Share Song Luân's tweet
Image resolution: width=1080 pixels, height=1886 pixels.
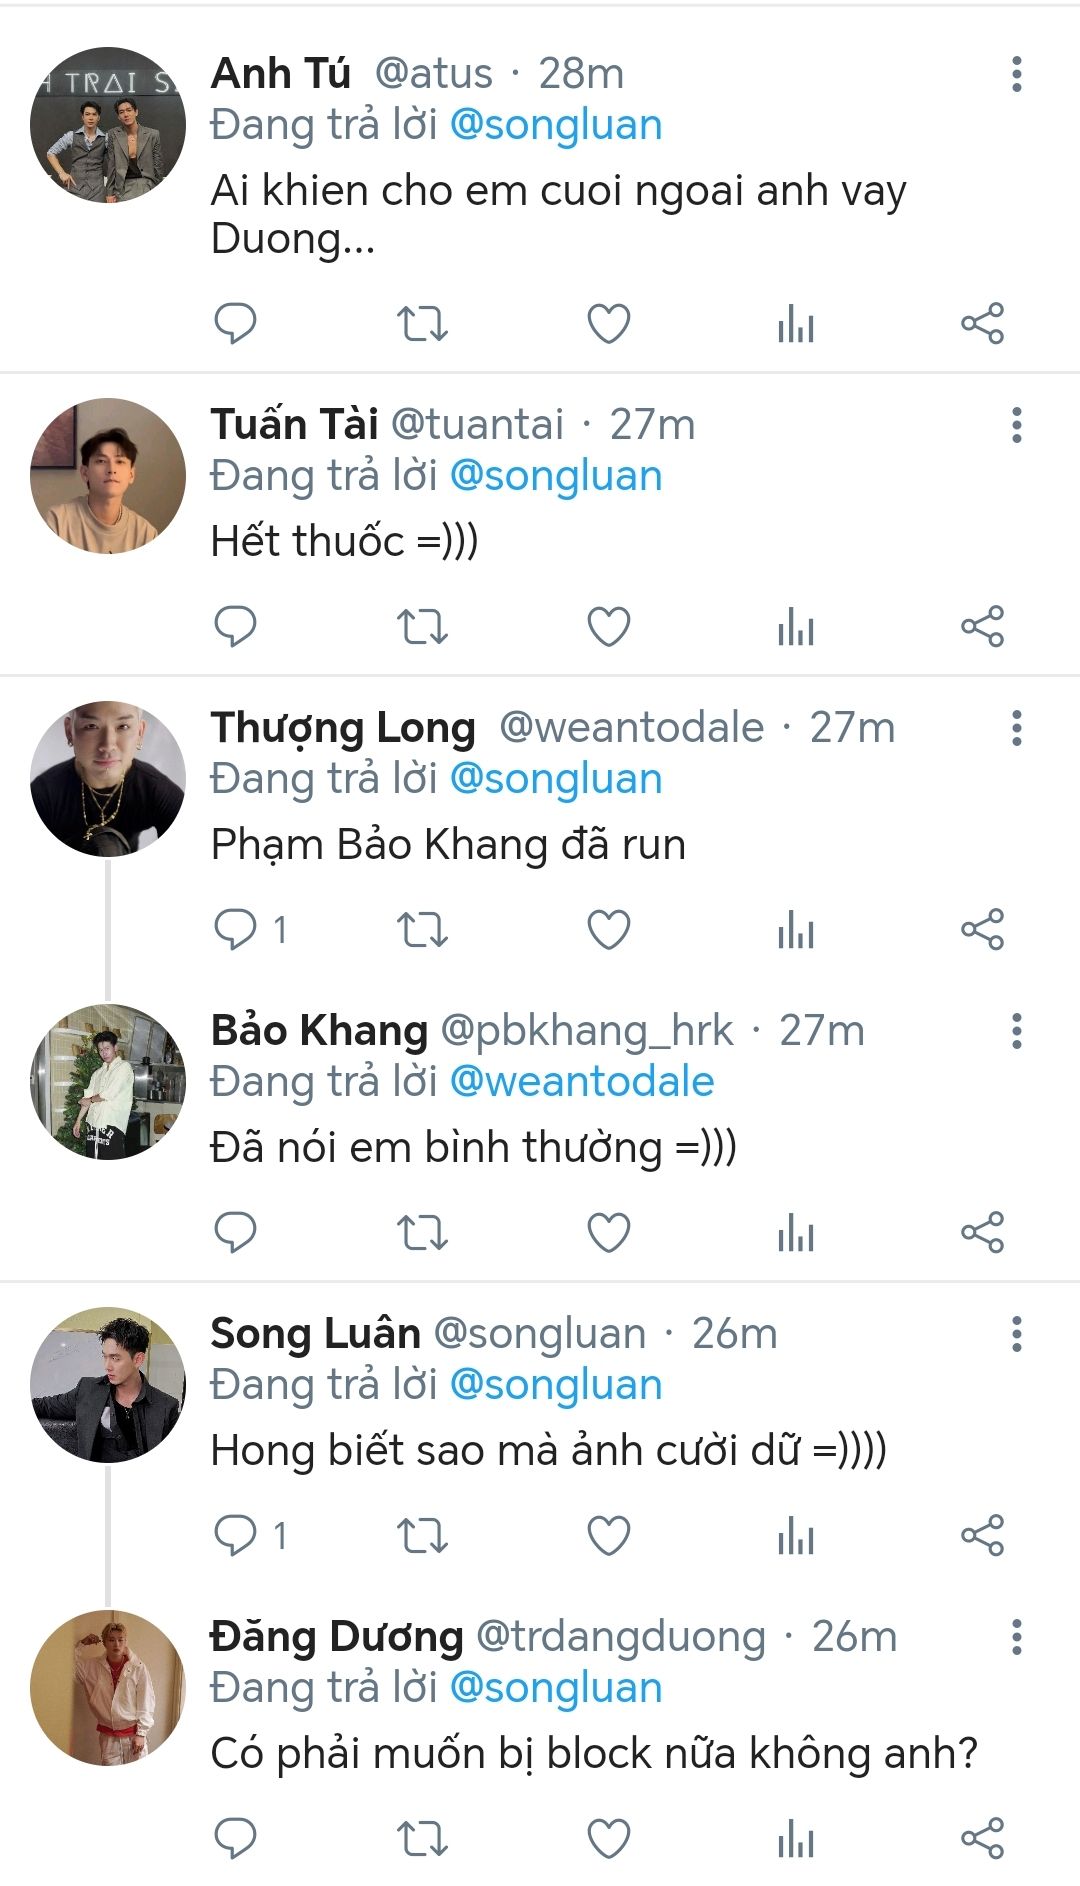(x=982, y=1535)
